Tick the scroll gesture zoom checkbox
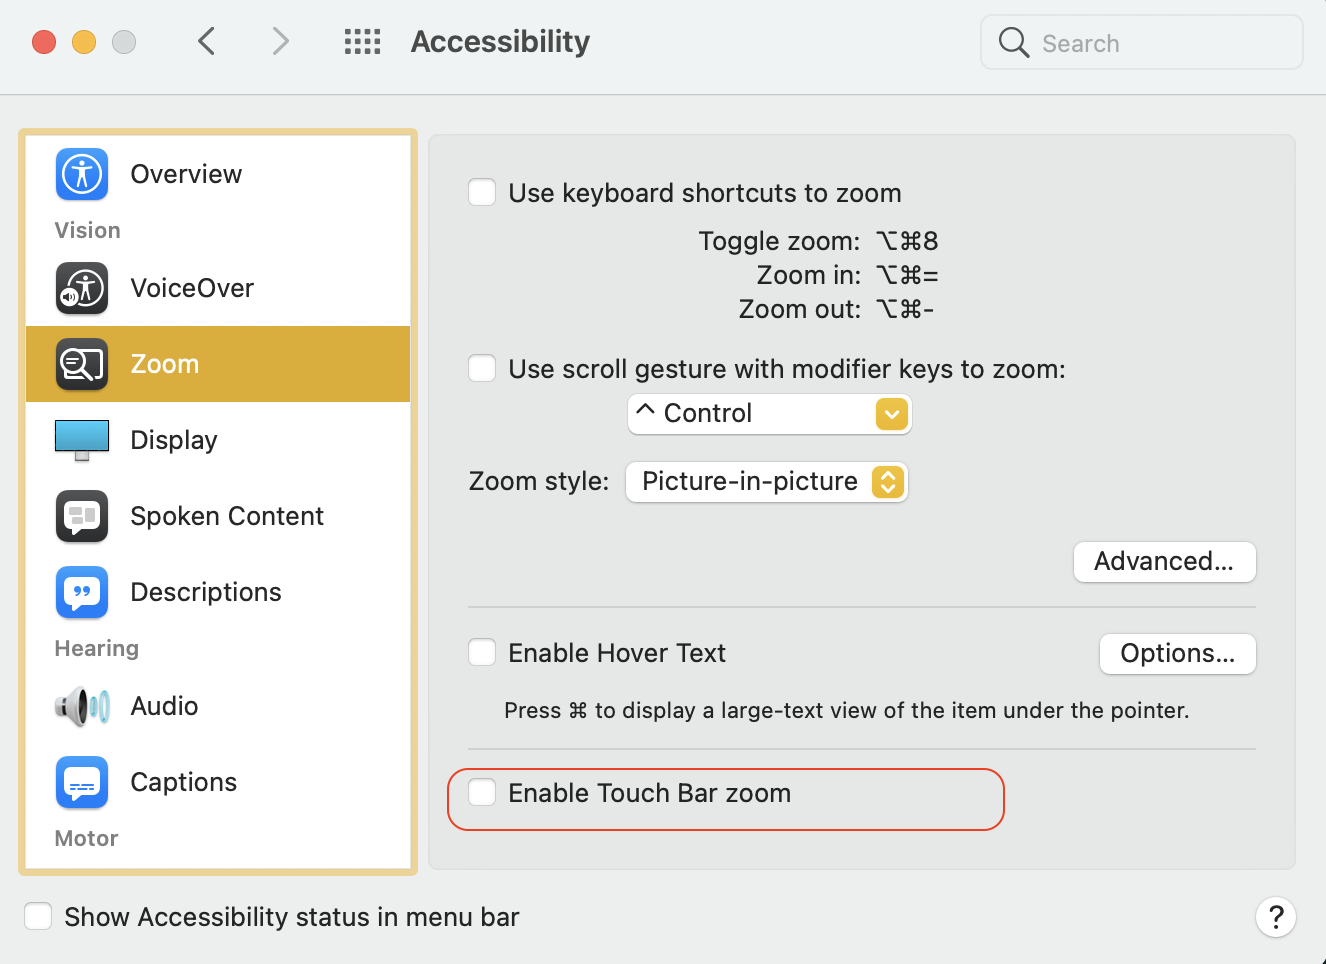The width and height of the screenshot is (1326, 964). pos(483,368)
